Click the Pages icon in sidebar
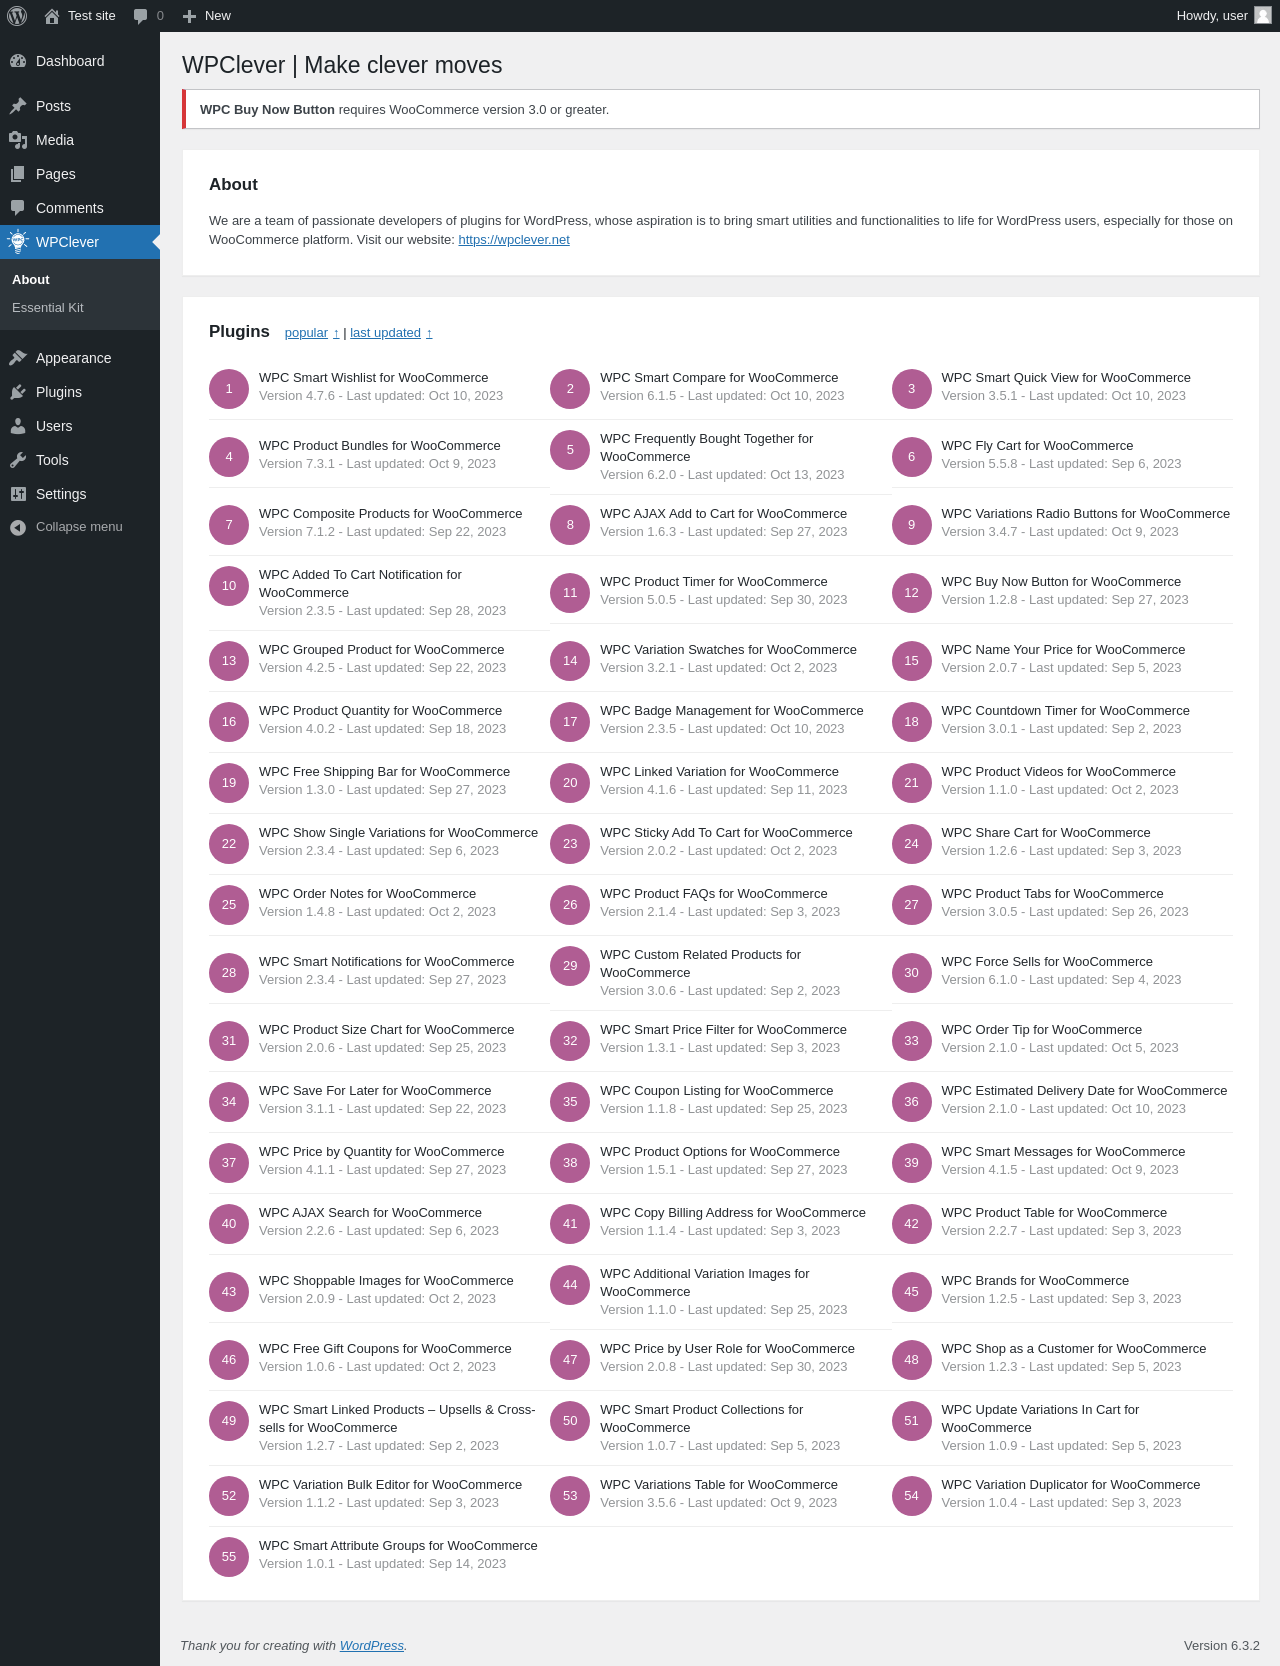This screenshot has width=1280, height=1666. coord(18,174)
